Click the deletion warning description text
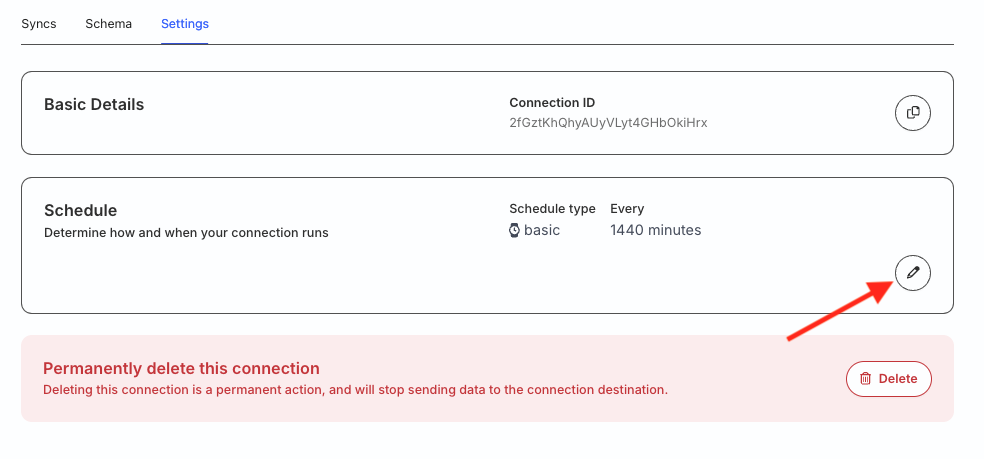Screen dimensions: 984x459 coord(355,390)
